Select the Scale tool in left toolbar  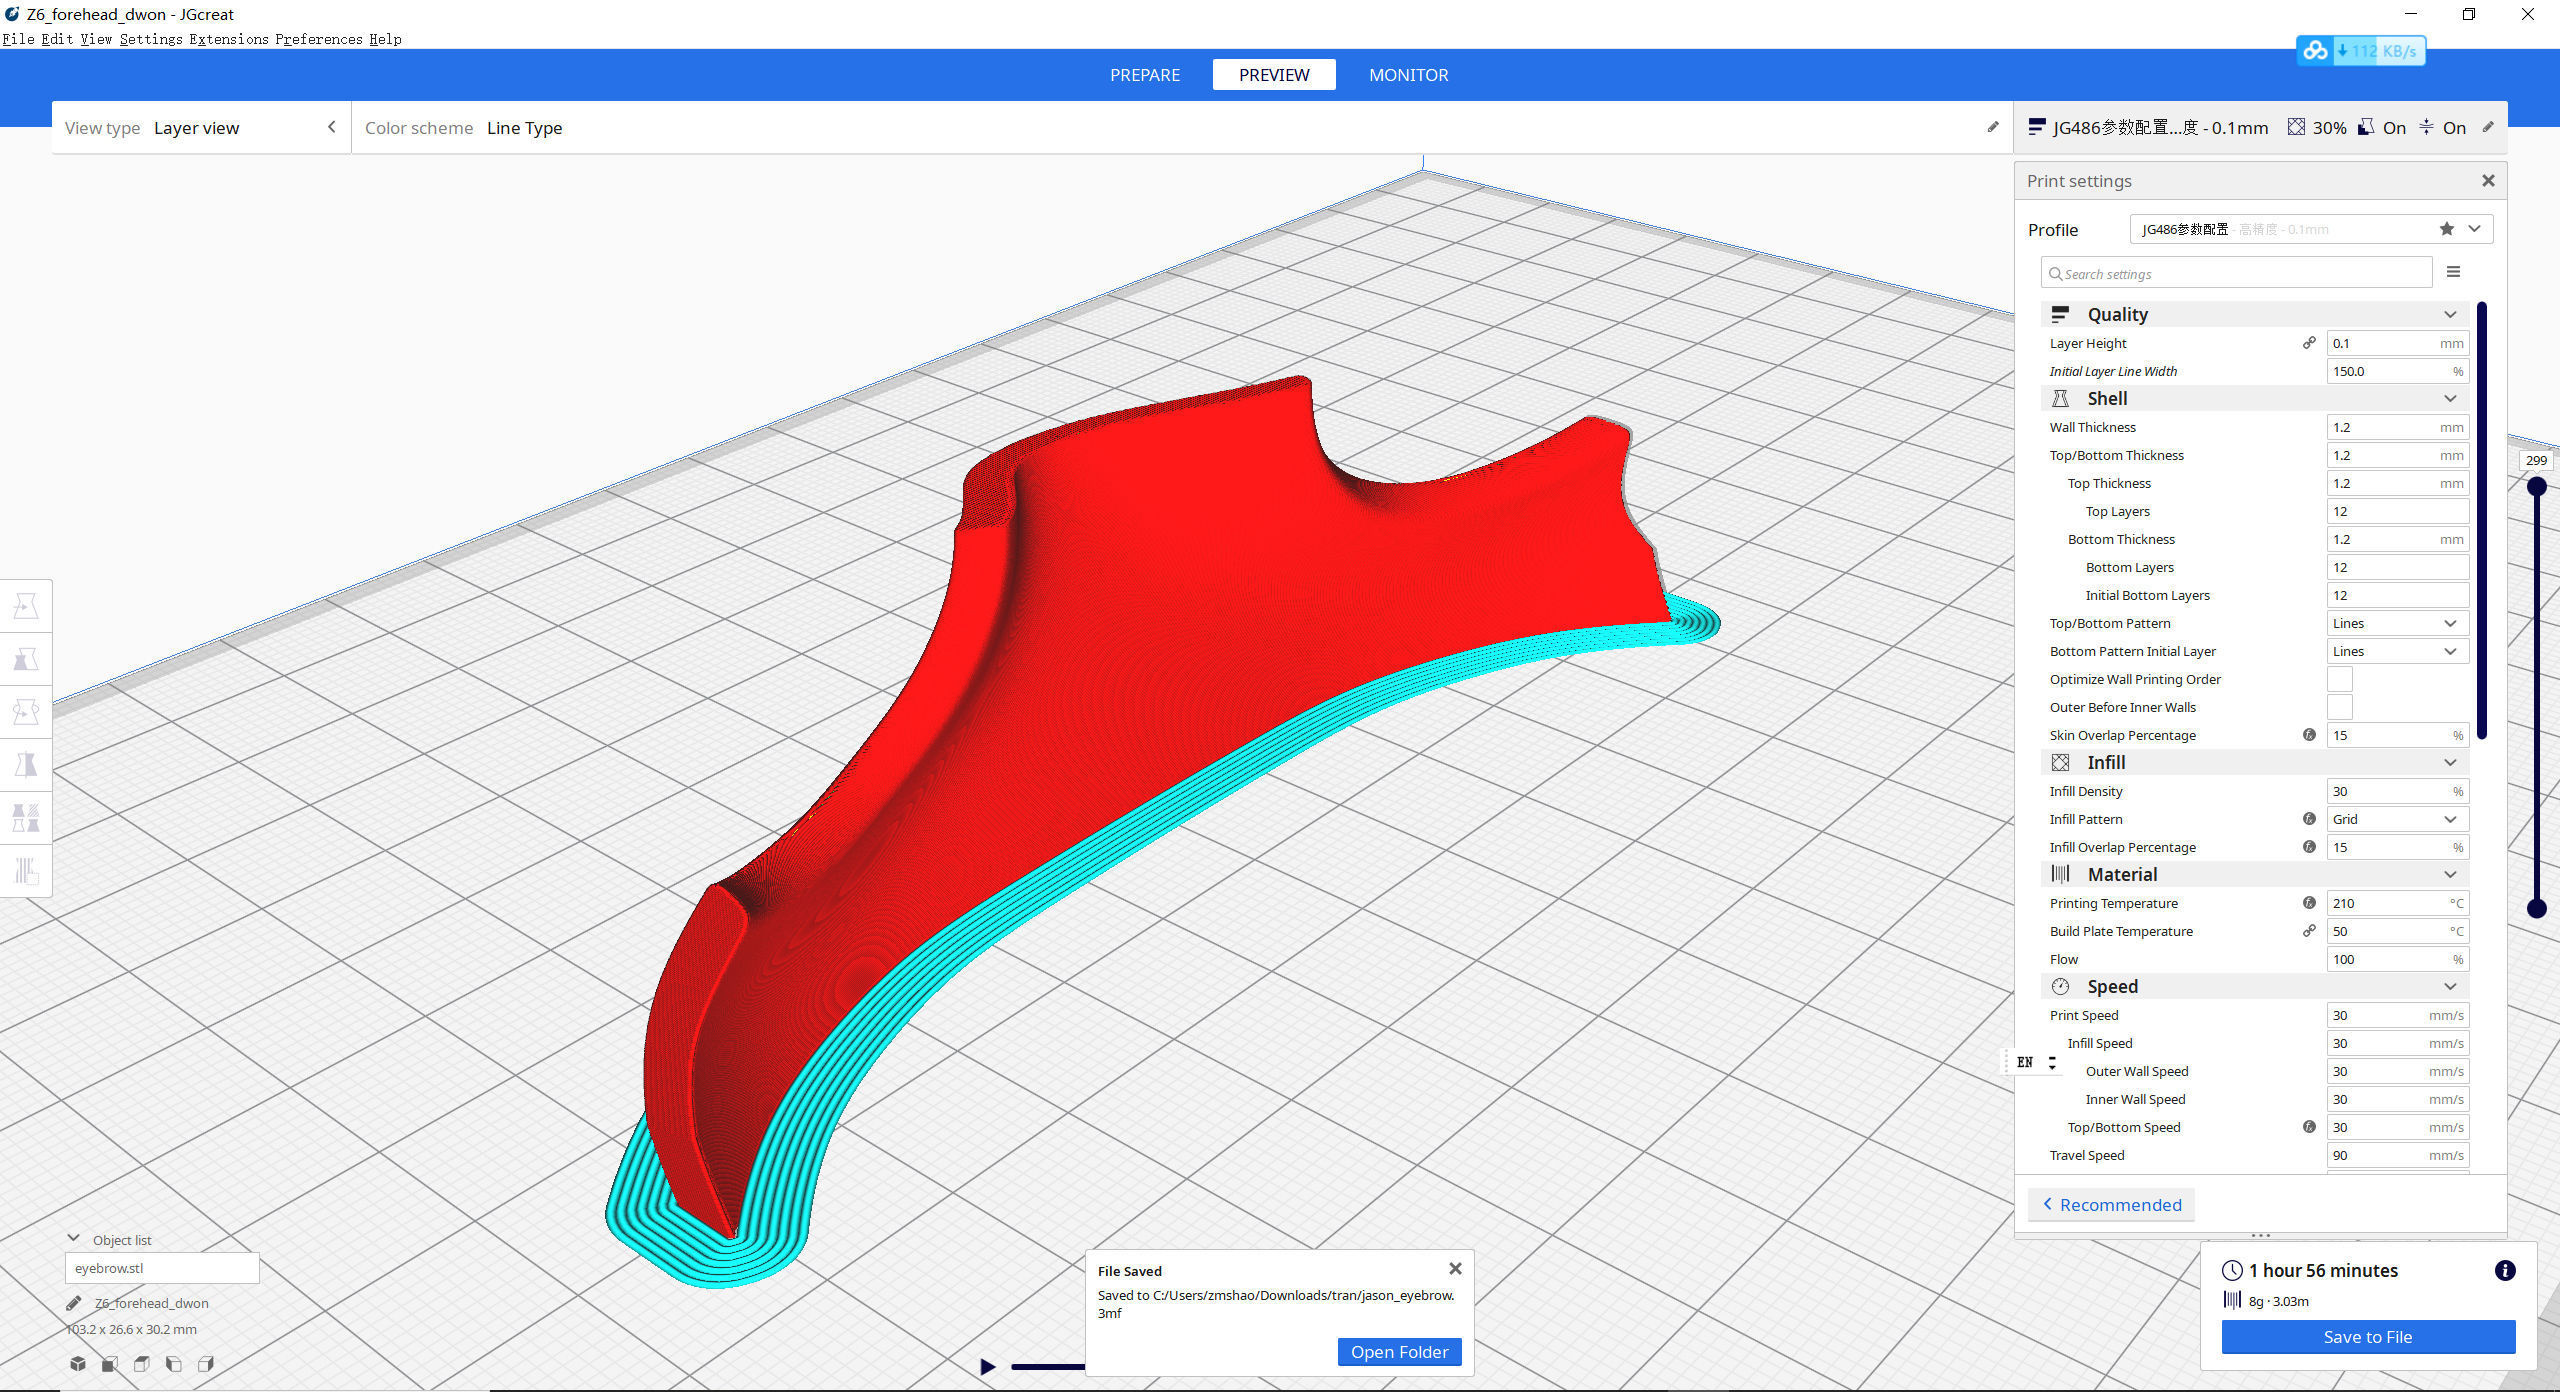point(26,659)
